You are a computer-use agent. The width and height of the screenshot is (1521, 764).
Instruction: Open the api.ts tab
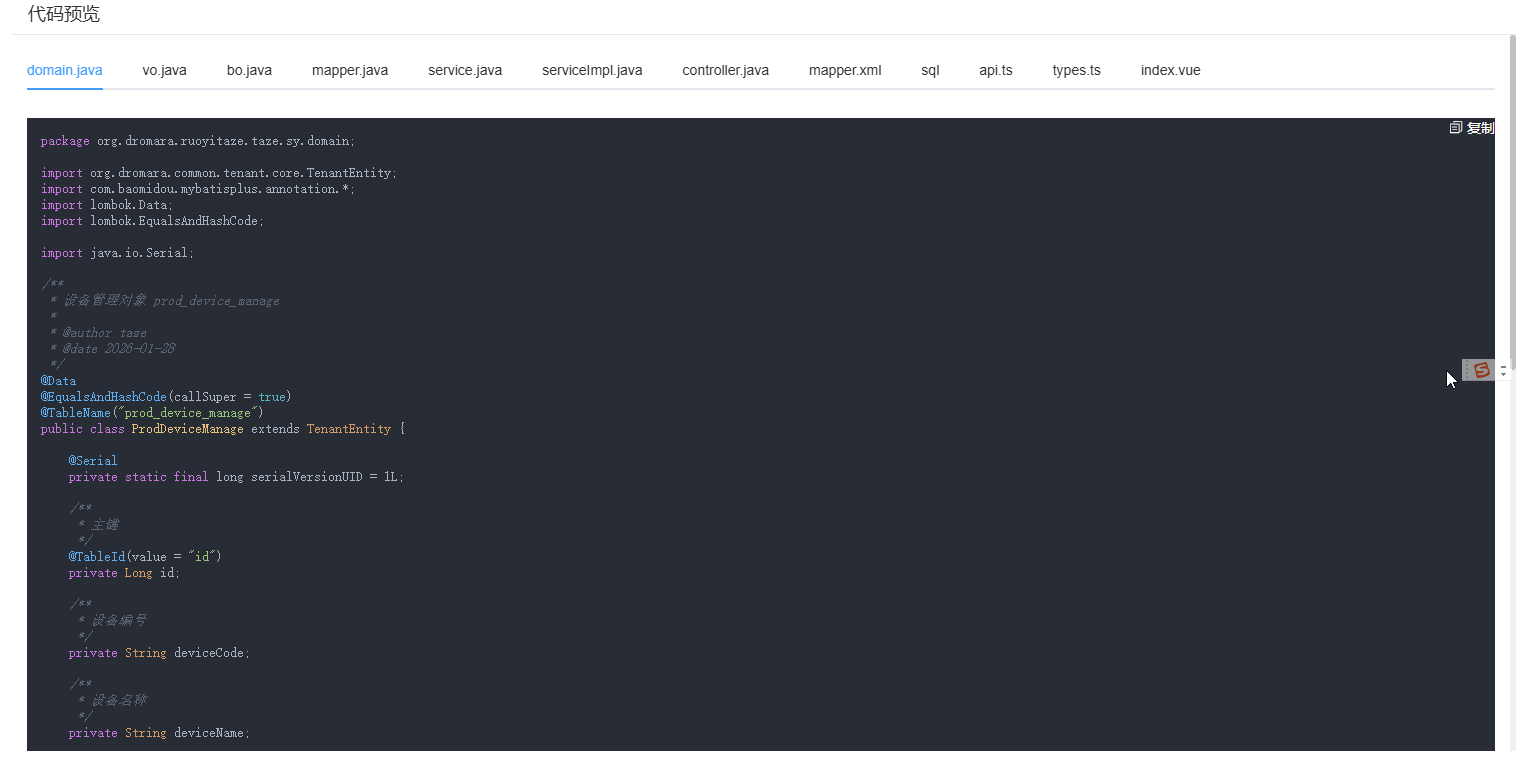[x=996, y=71]
